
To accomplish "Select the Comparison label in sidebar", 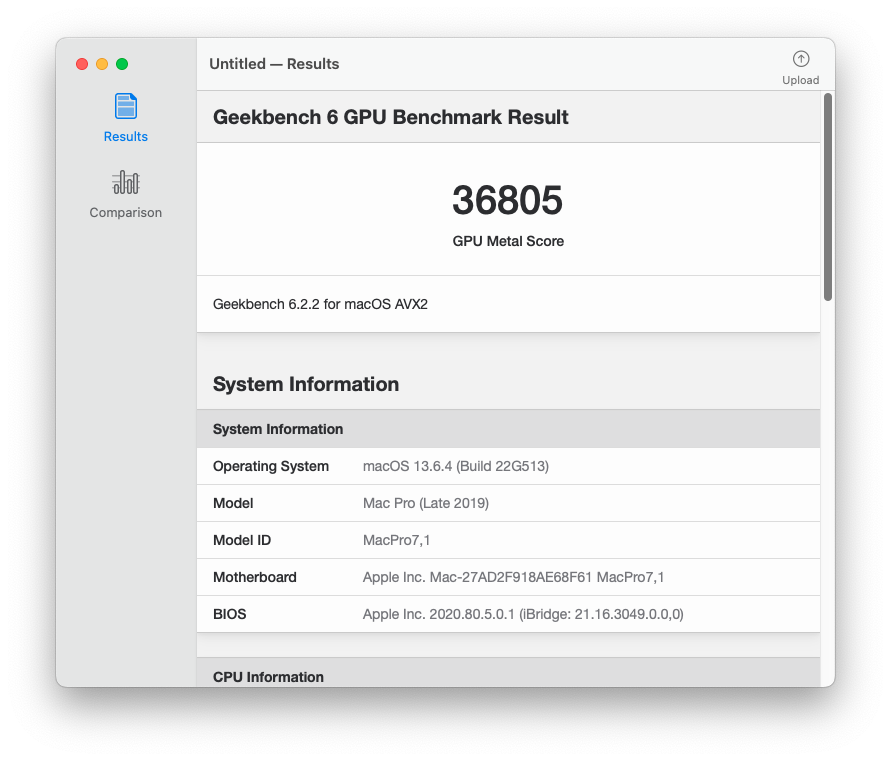I will coord(126,213).
